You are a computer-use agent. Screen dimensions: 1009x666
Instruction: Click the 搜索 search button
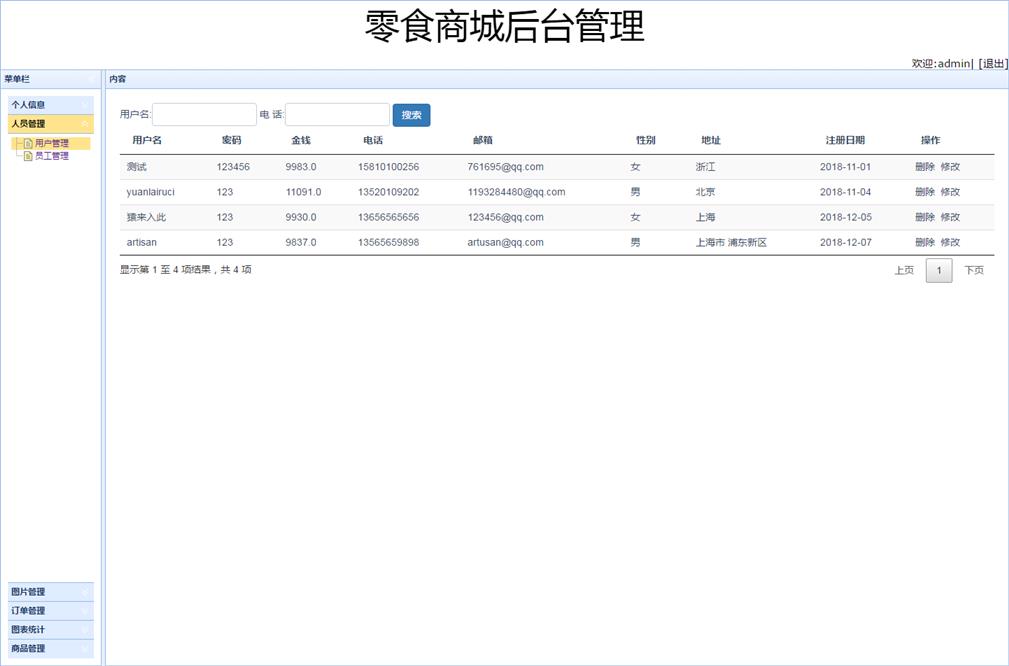[411, 115]
